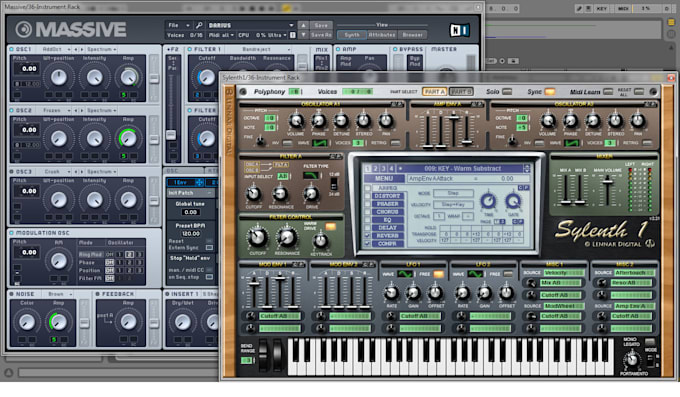This screenshot has width=680, height=397.
Task: Toggle LFO 2 Free switch
Action: (x=508, y=274)
